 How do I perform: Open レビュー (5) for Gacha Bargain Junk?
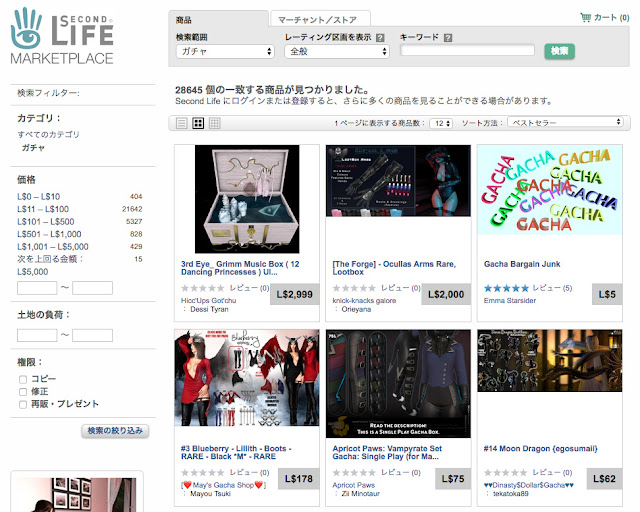(x=552, y=288)
